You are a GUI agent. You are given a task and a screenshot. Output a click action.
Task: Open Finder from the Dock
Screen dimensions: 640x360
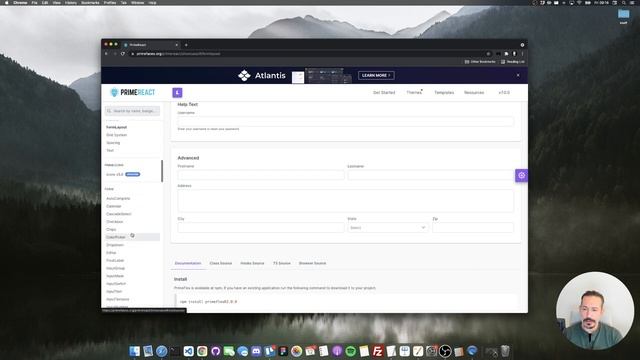click(x=134, y=351)
